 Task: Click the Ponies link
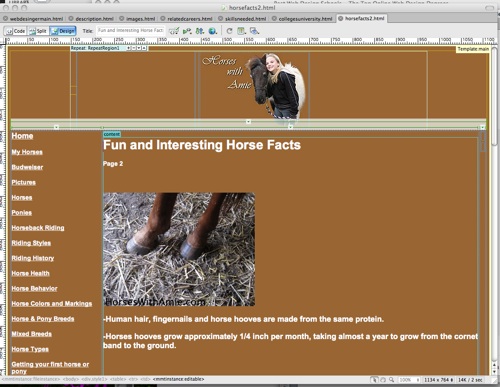(x=22, y=213)
